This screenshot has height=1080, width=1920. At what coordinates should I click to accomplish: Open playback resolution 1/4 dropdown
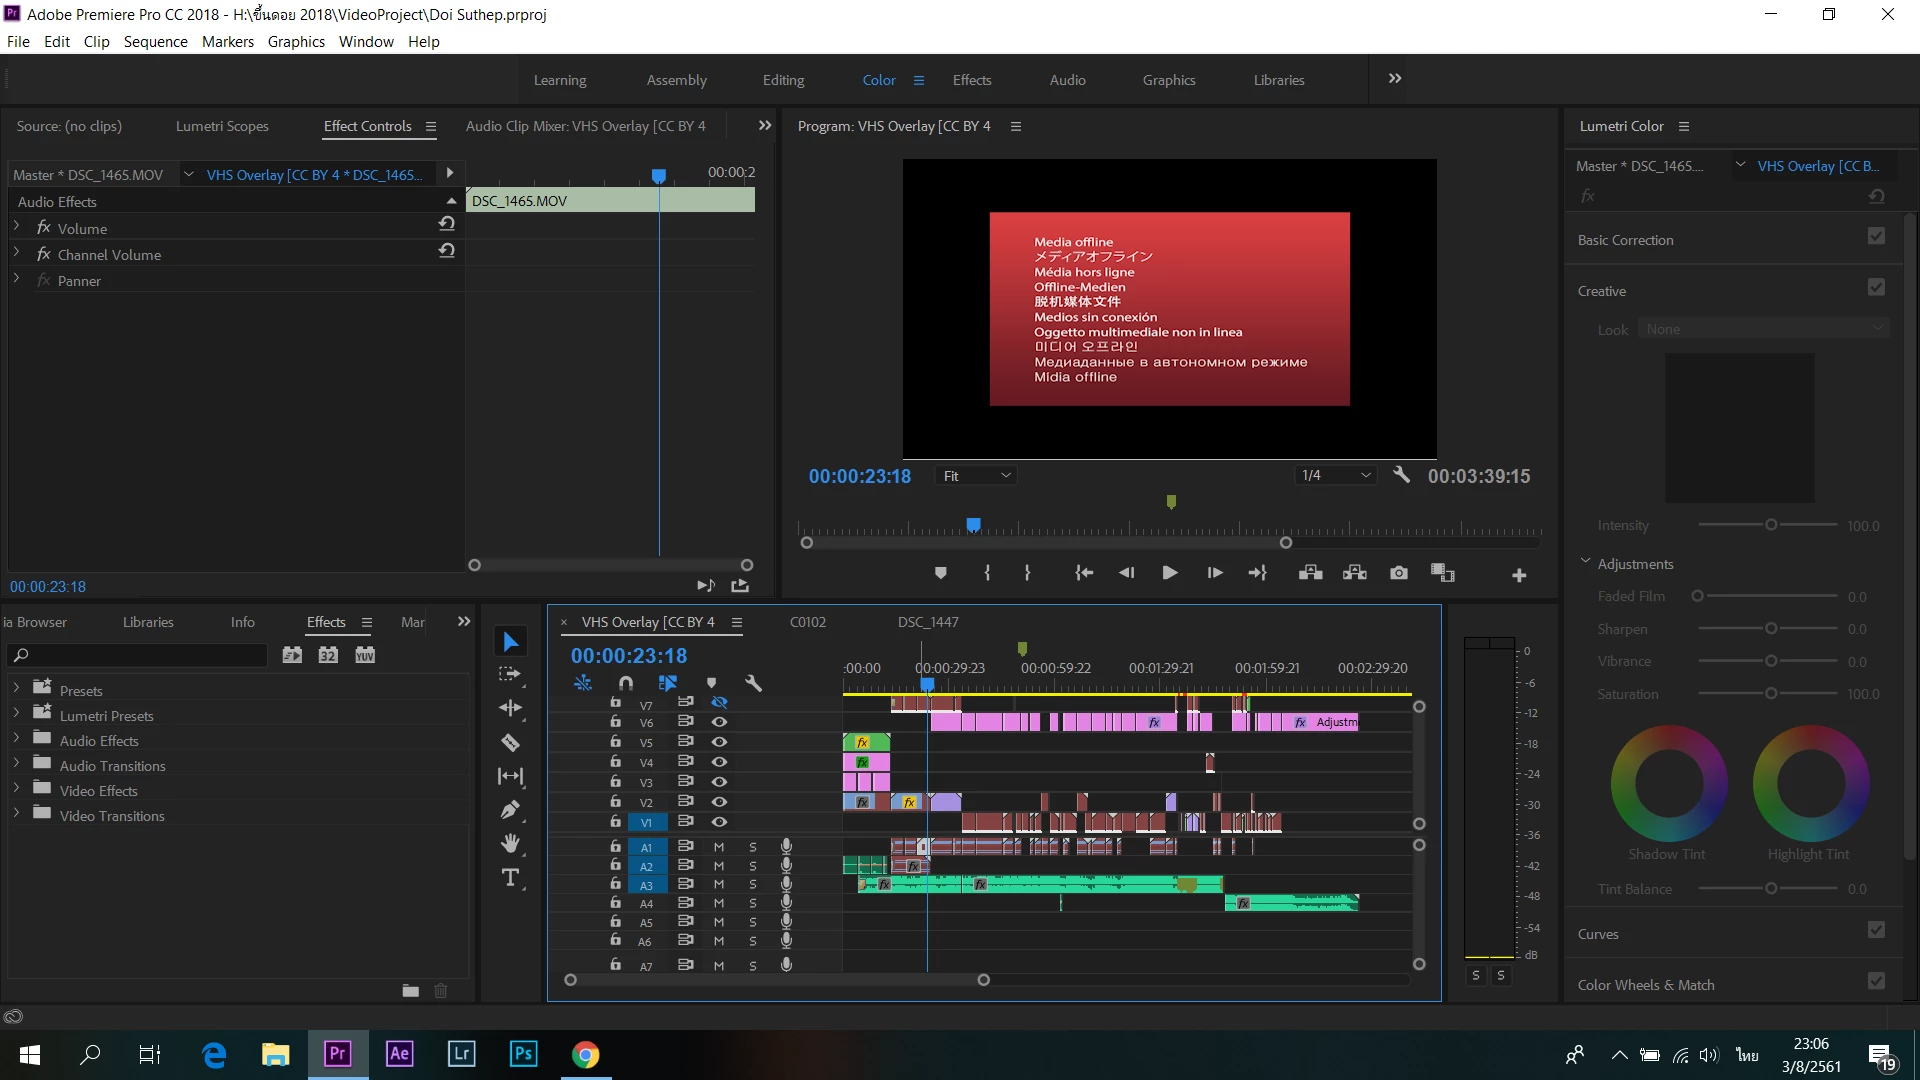pyautogui.click(x=1335, y=476)
